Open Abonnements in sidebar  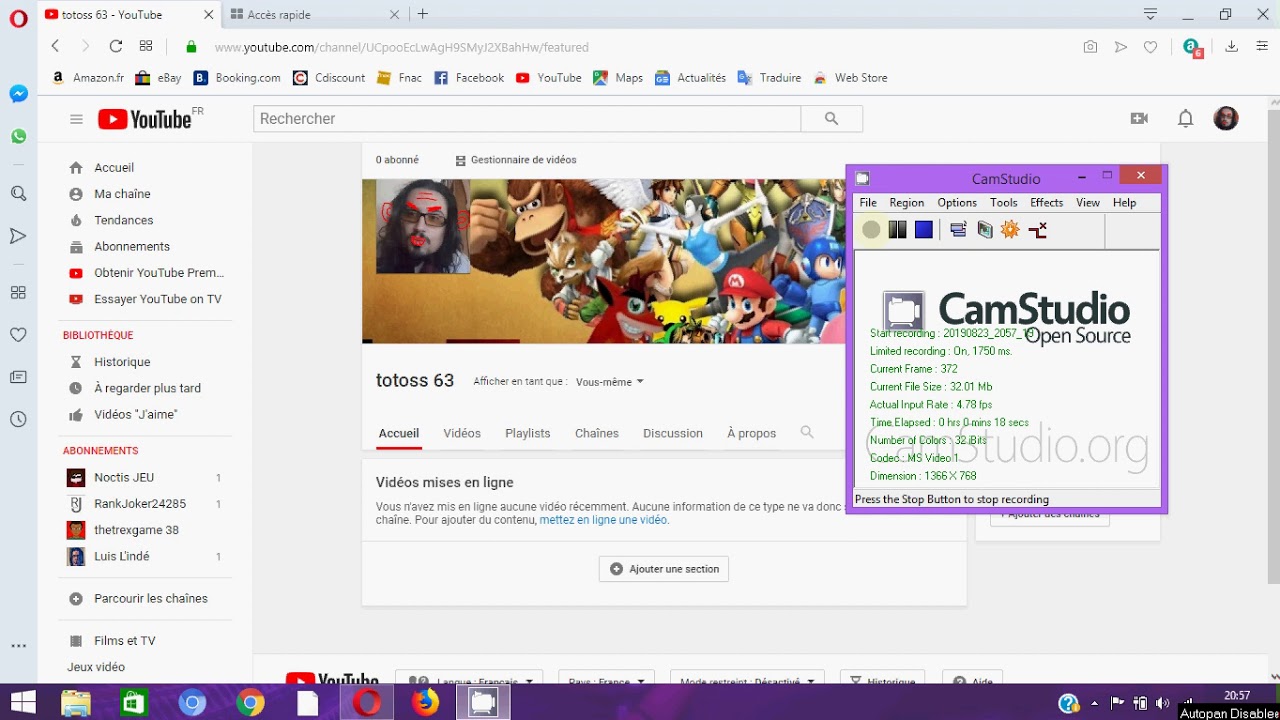134,246
